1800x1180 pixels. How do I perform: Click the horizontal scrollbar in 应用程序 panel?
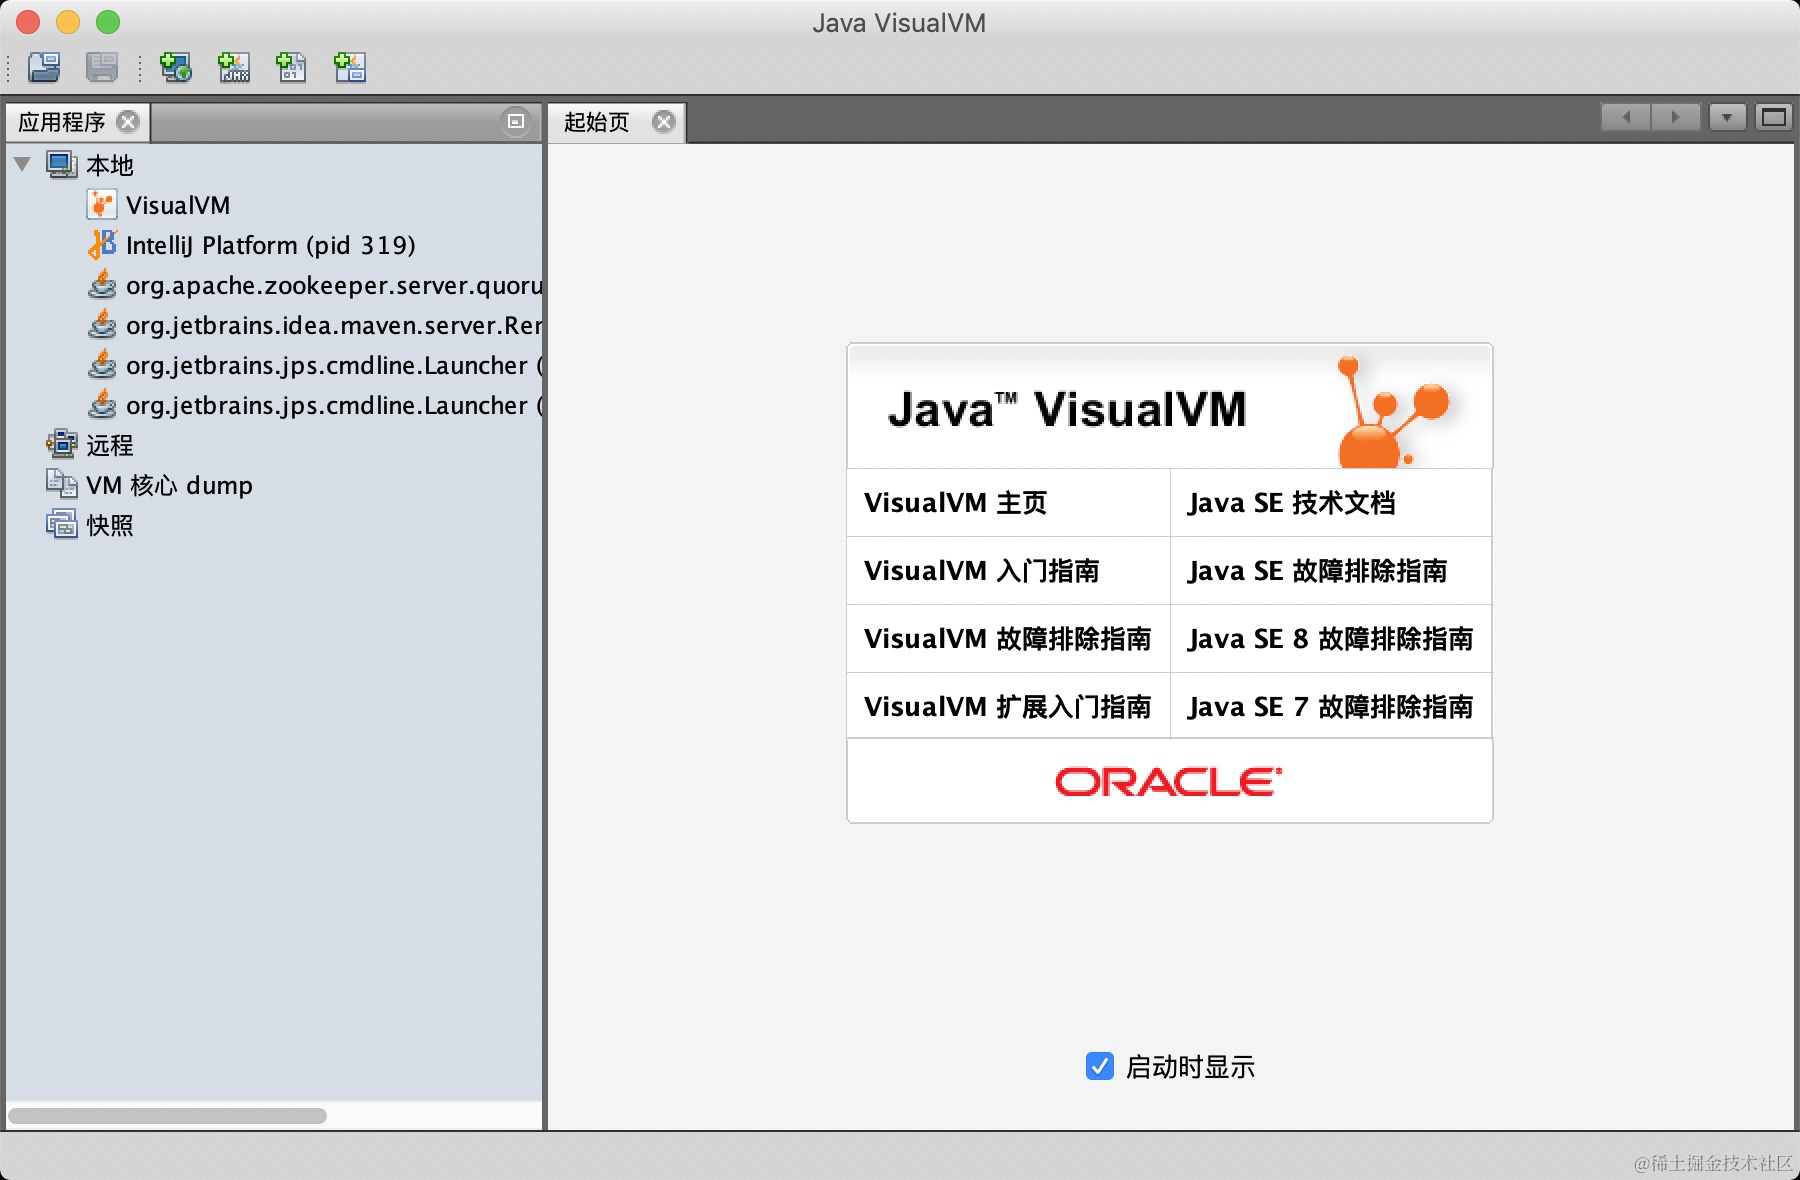pyautogui.click(x=168, y=1115)
